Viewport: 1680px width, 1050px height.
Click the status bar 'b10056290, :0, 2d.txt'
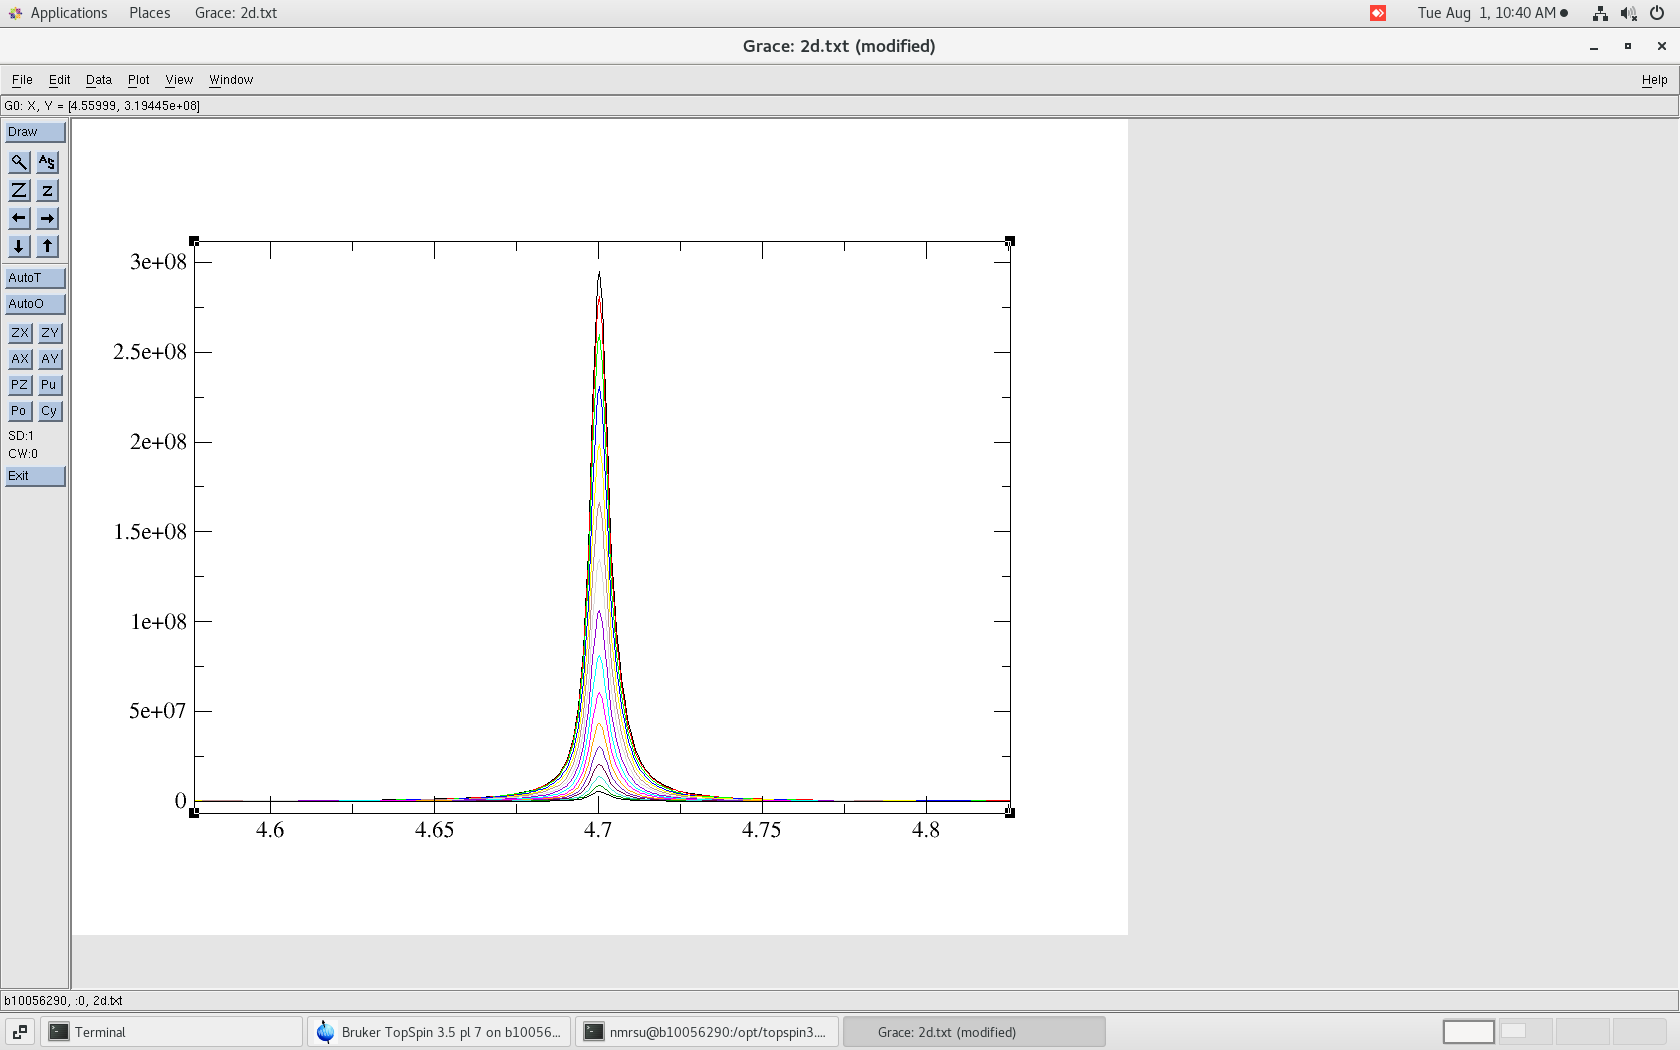pyautogui.click(x=839, y=1001)
